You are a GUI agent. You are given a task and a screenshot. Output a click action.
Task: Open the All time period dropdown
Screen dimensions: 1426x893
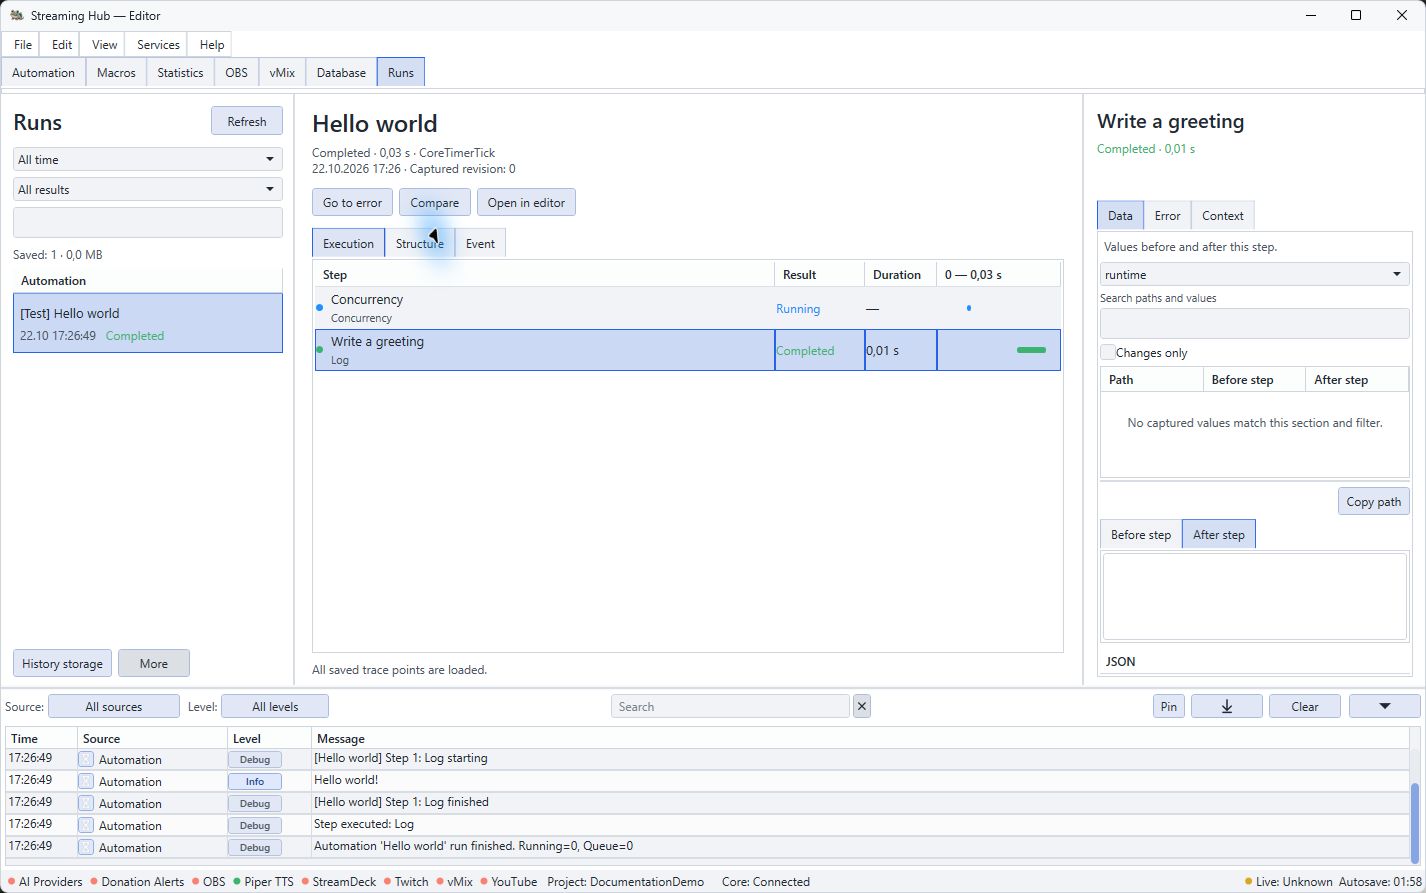(148, 159)
